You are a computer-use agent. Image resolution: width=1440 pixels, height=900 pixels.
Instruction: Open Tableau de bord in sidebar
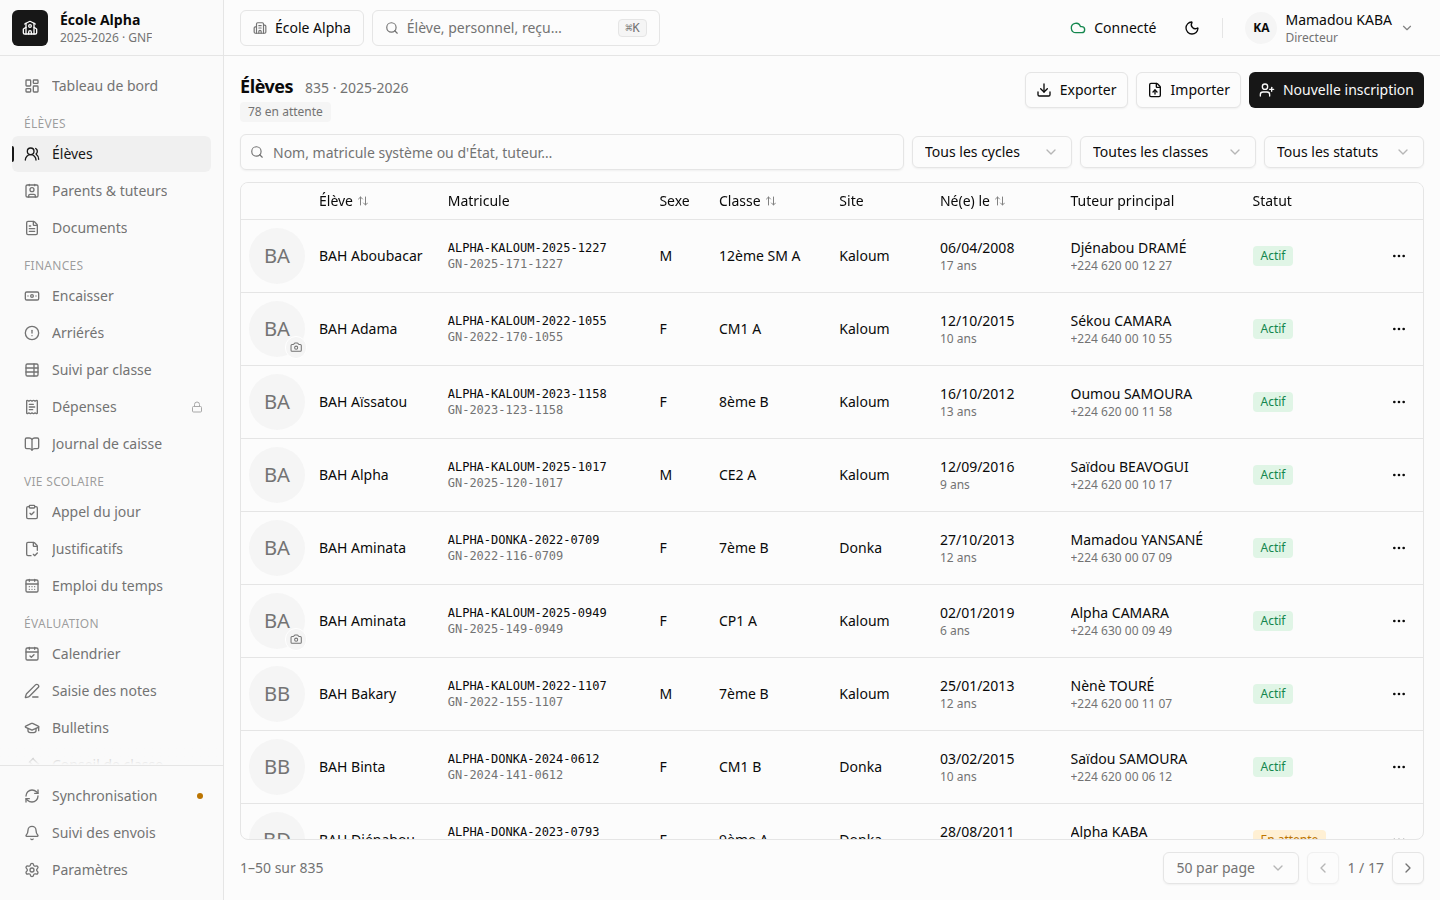(x=112, y=86)
